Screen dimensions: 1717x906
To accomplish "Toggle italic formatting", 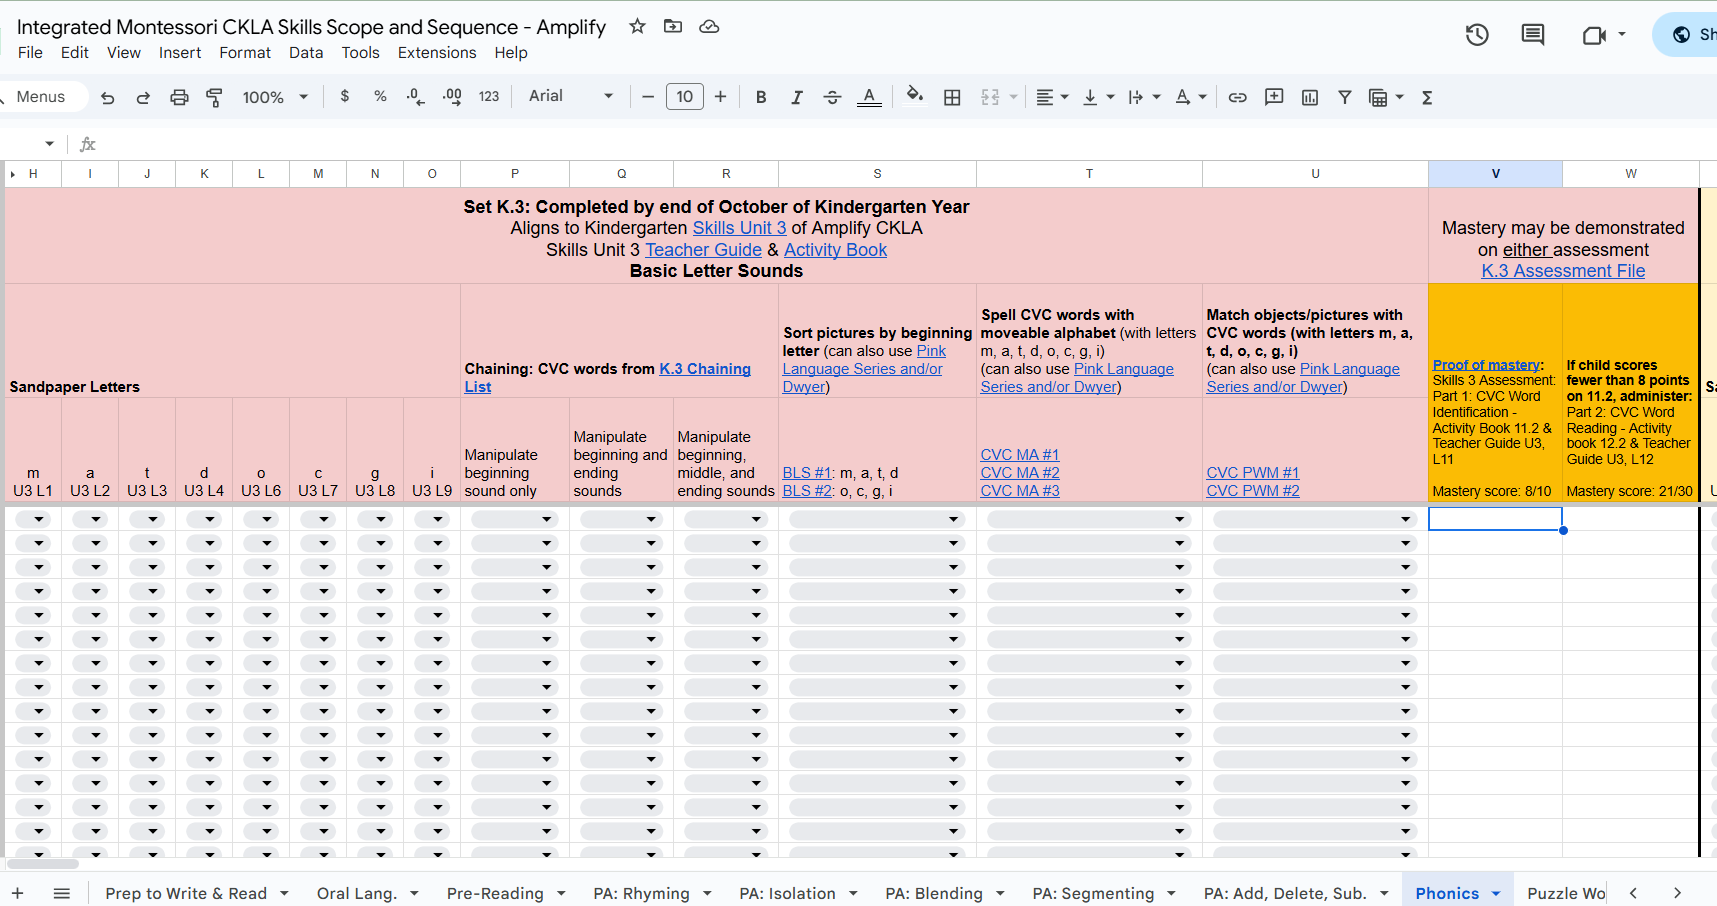I will pyautogui.click(x=796, y=97).
